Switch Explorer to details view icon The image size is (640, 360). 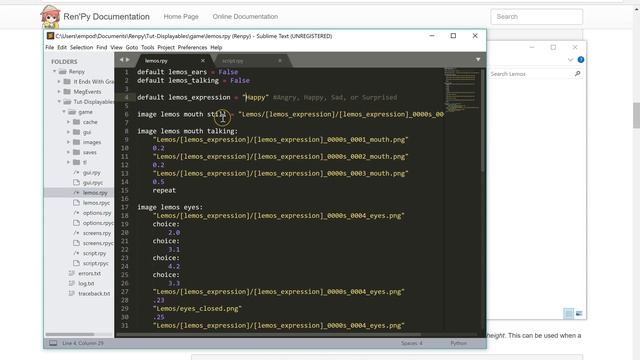tap(568, 313)
